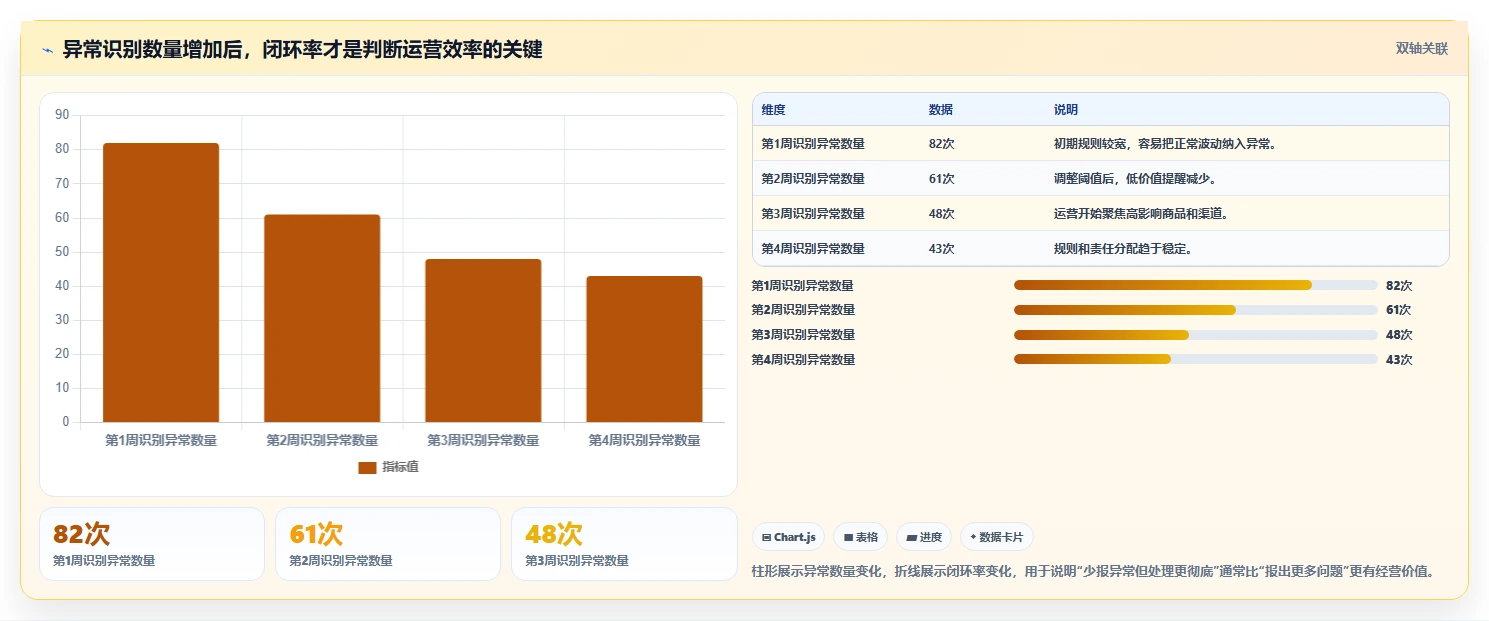Click the card title 异常识别数量增加后 heading
The image size is (1489, 621).
coord(302,49)
